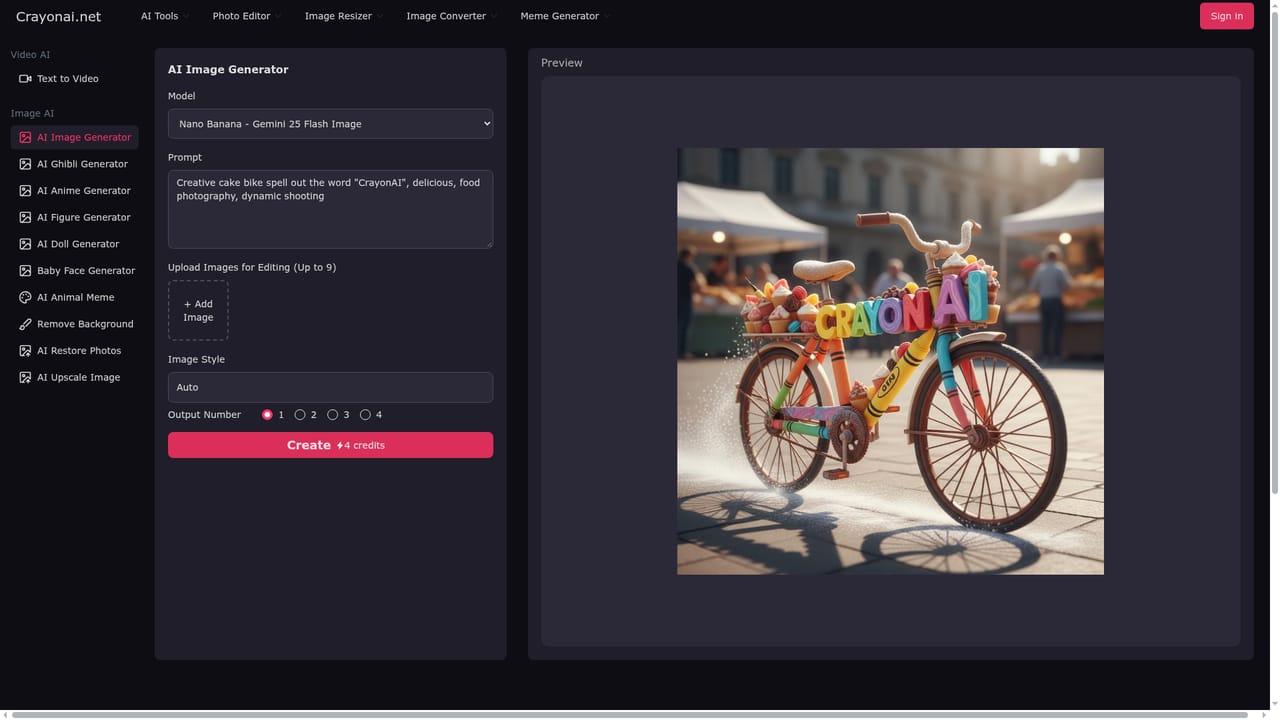Select output number 2 radio button
Screen dimensions: 1280x720
pos(300,415)
